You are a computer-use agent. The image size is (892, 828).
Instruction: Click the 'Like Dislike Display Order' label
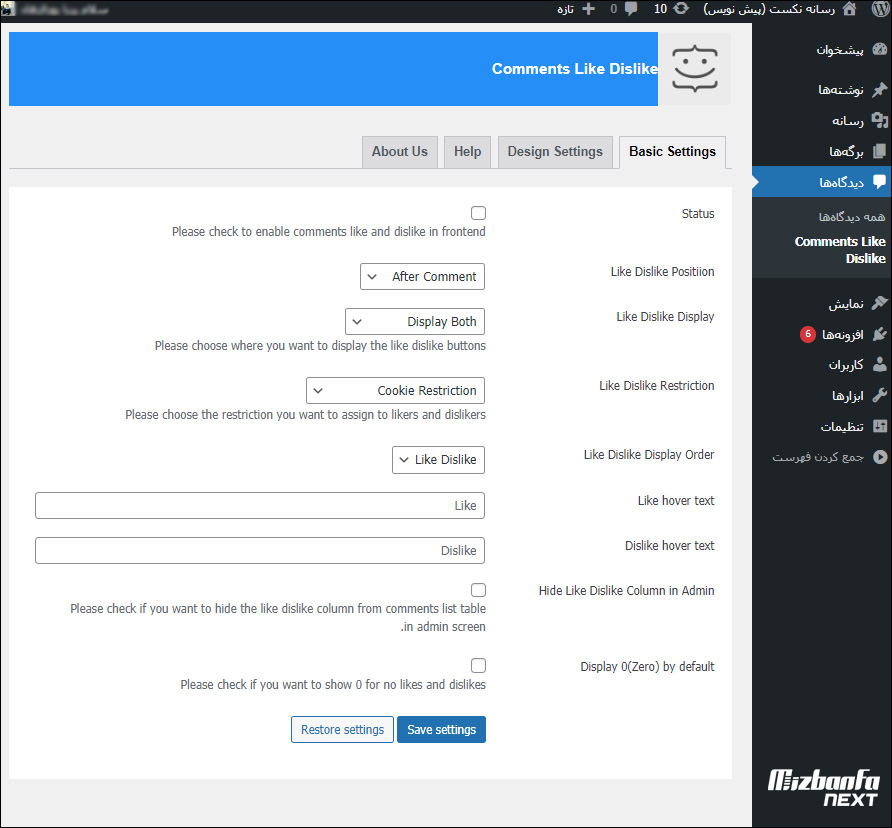click(649, 455)
